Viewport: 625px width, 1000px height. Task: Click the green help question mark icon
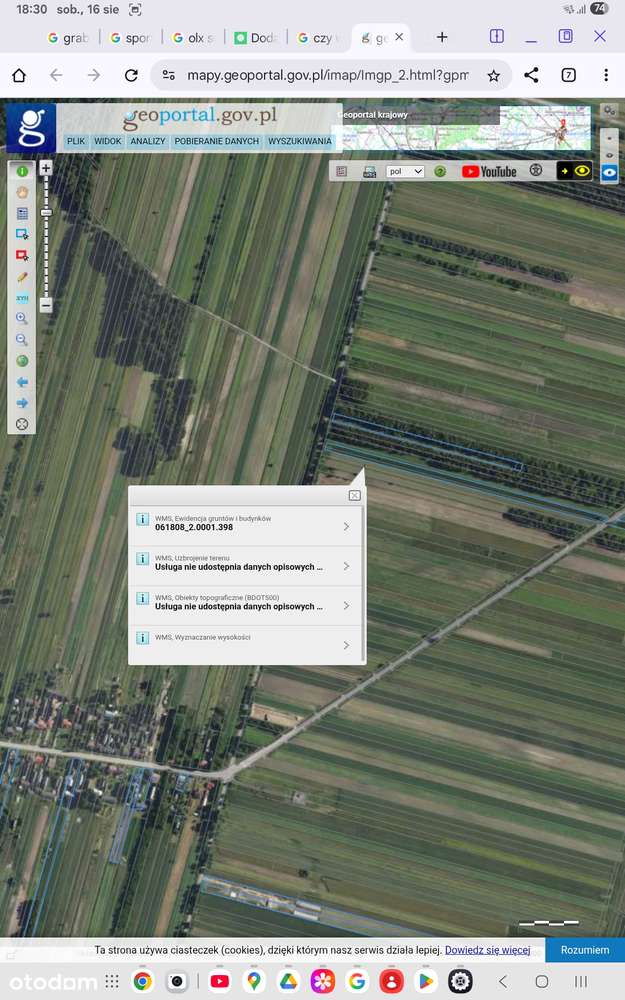click(440, 172)
